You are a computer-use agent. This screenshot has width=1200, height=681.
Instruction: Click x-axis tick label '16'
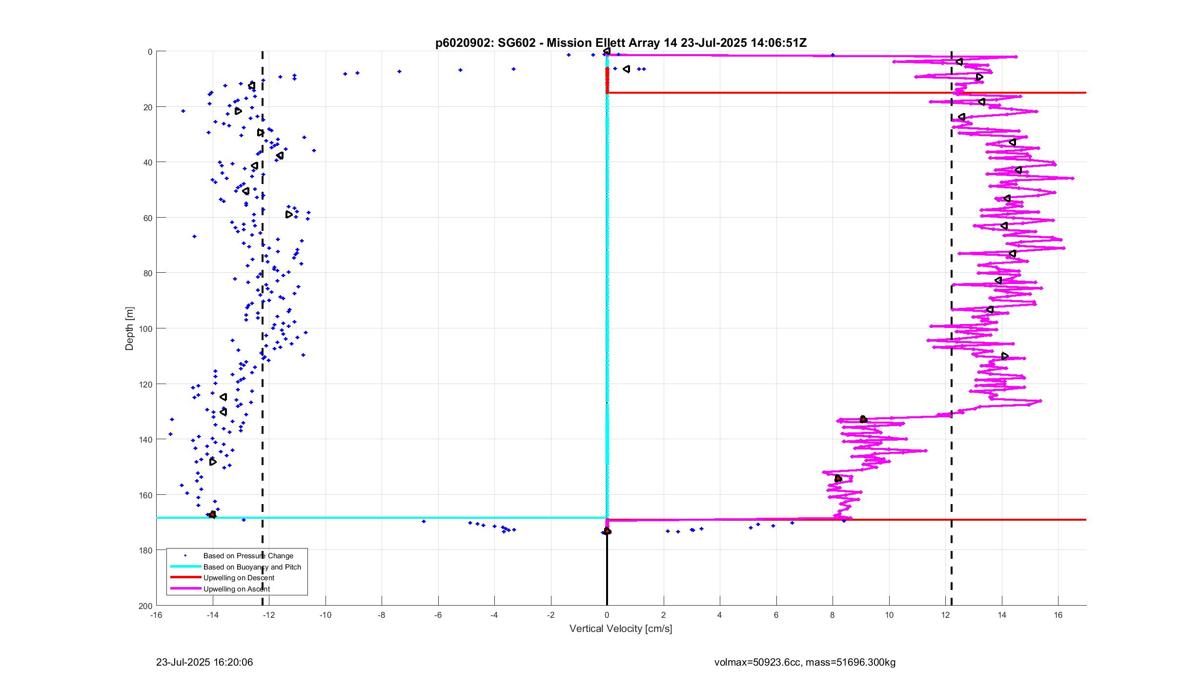pyautogui.click(x=1058, y=614)
